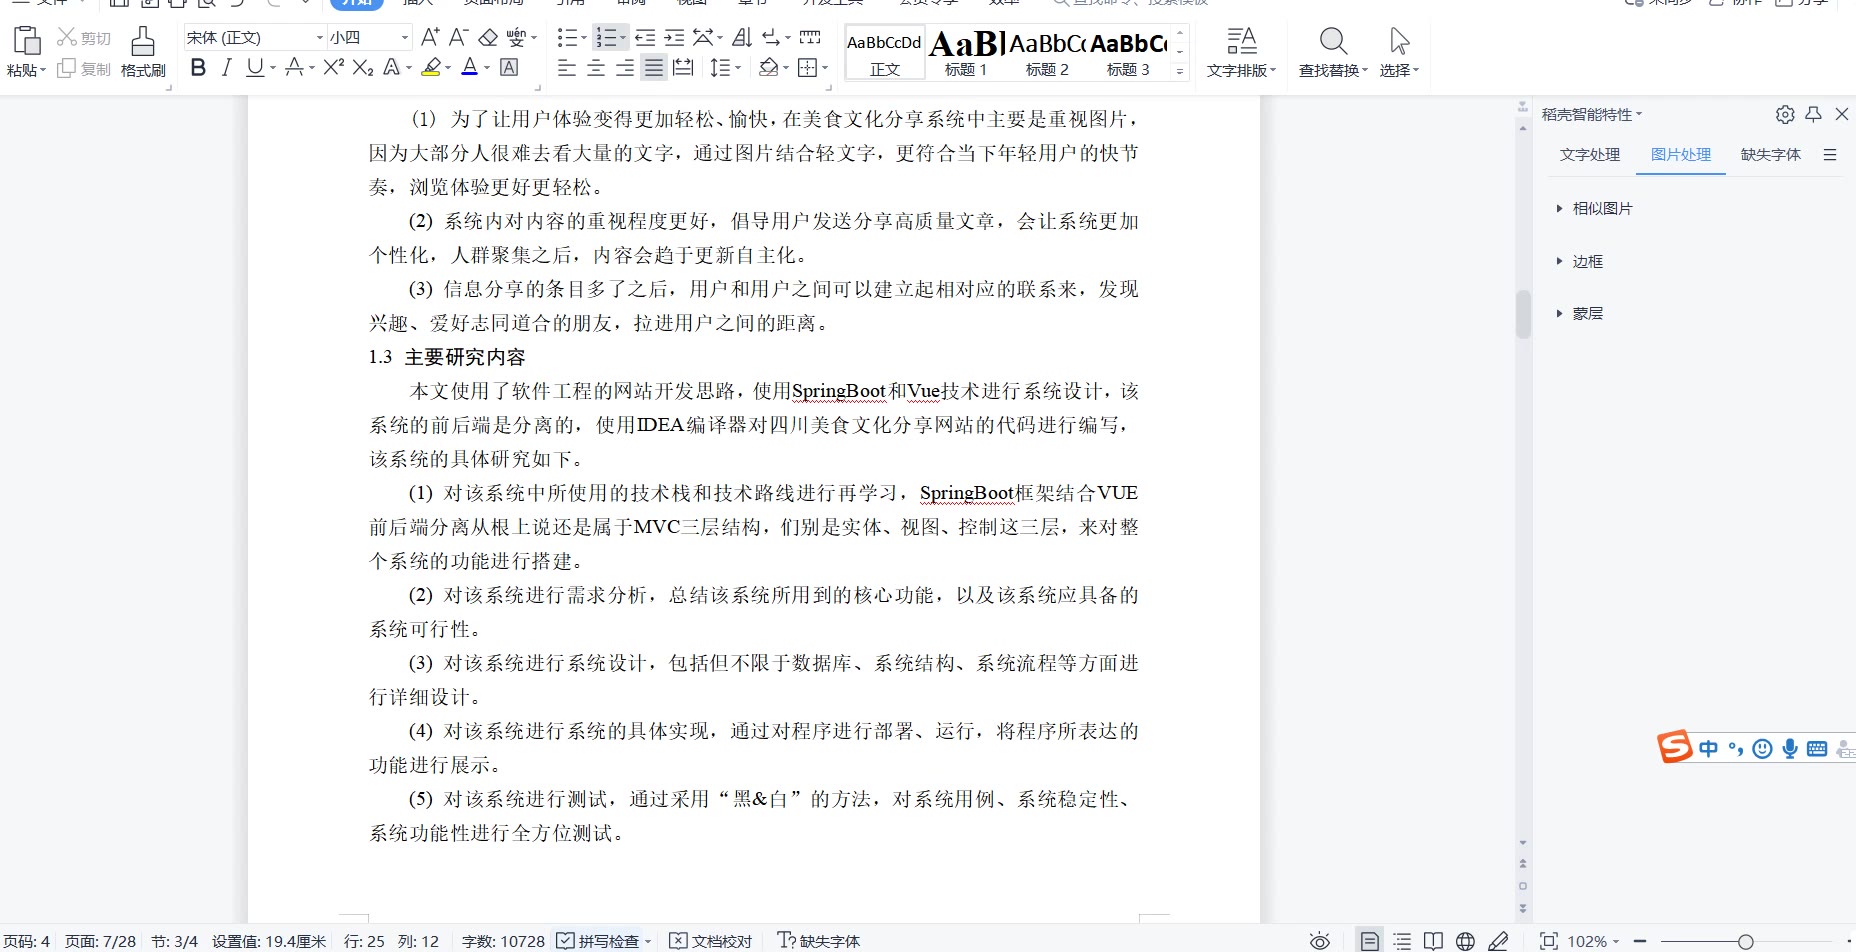Apply the 标题 3 heading style
The height and width of the screenshot is (952, 1856).
point(1128,52)
